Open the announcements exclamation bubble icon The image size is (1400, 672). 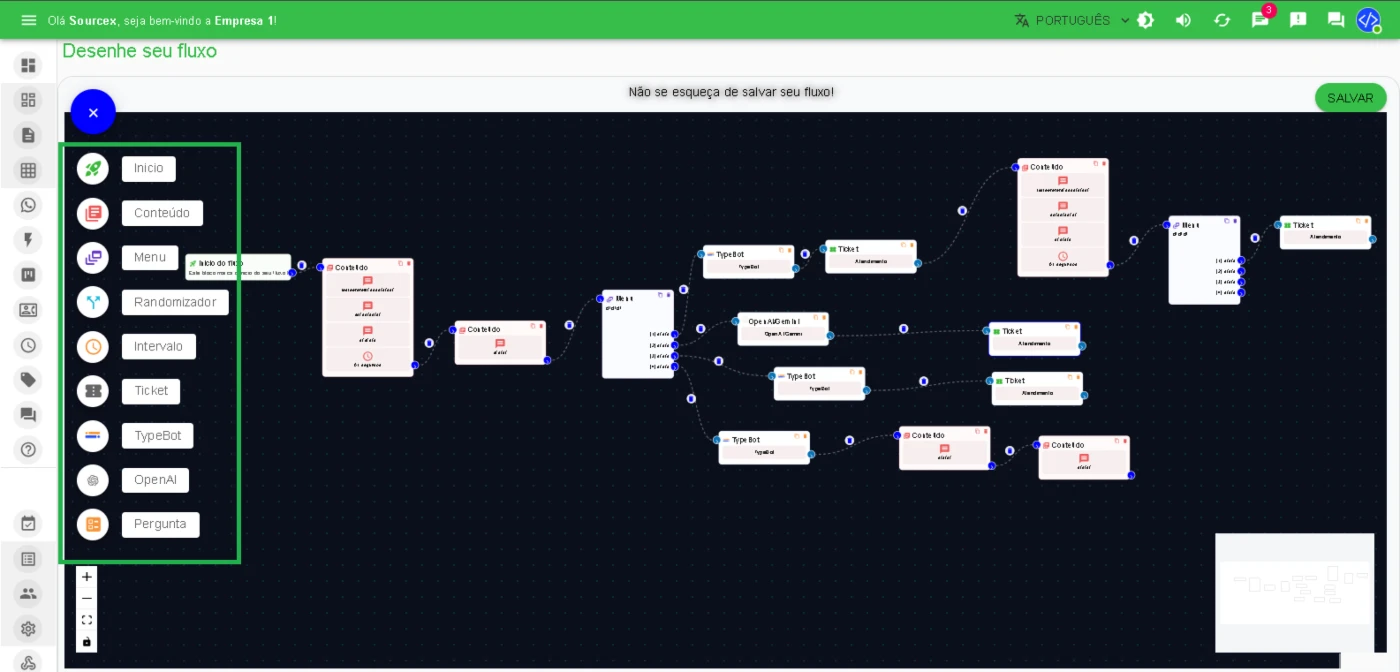click(x=1298, y=20)
